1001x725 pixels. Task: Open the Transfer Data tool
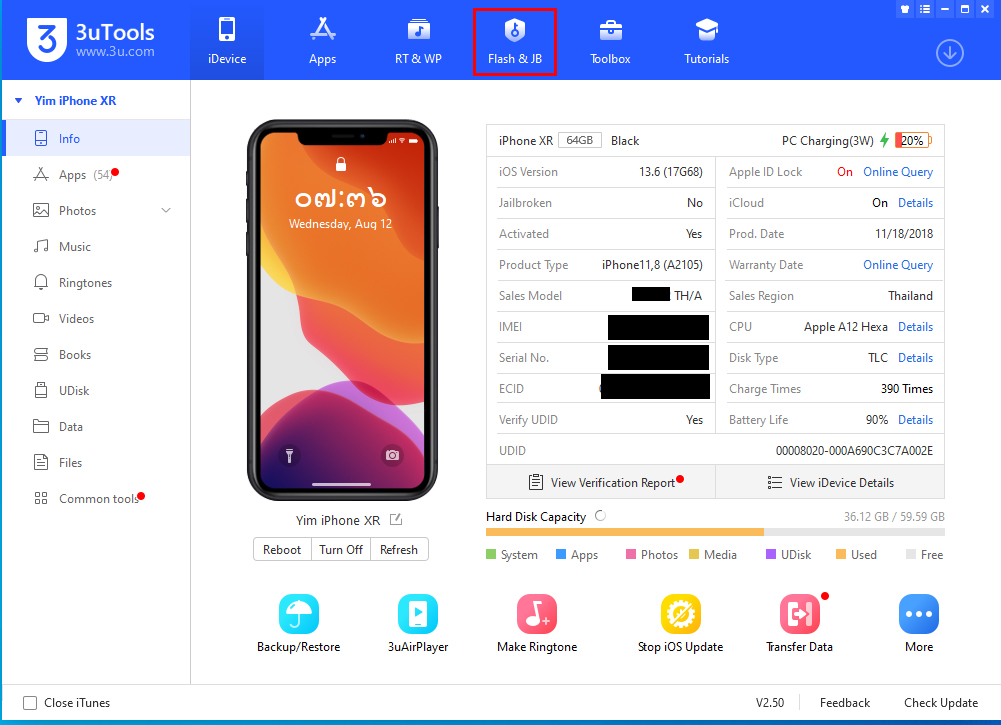click(x=799, y=614)
